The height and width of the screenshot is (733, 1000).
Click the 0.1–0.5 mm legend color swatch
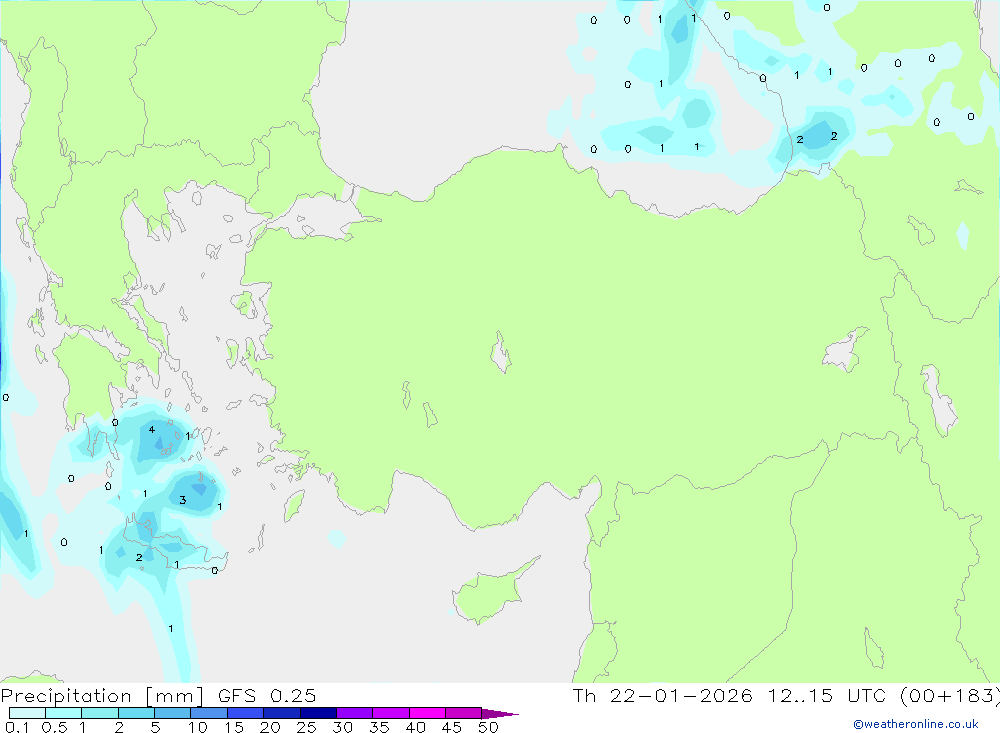[x=27, y=713]
